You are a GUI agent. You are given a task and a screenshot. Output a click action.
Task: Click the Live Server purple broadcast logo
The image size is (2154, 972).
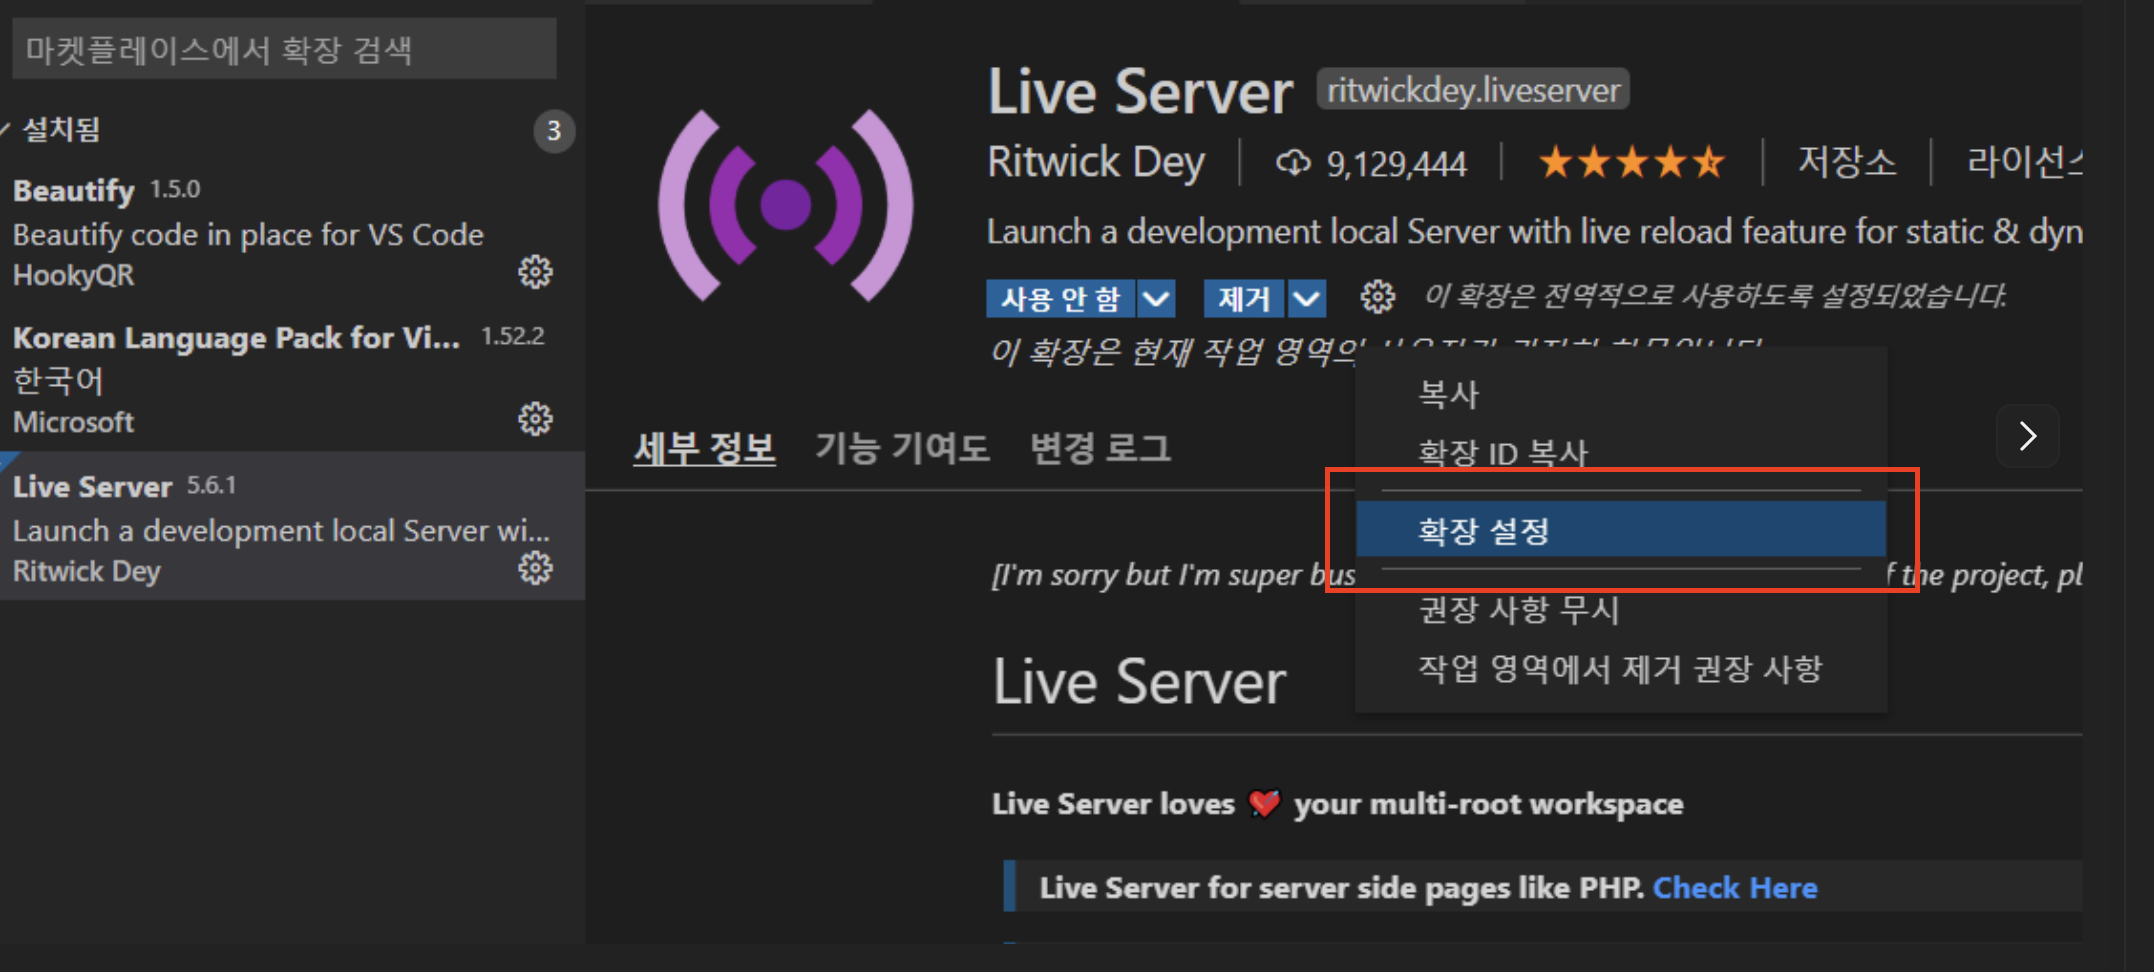[x=785, y=205]
